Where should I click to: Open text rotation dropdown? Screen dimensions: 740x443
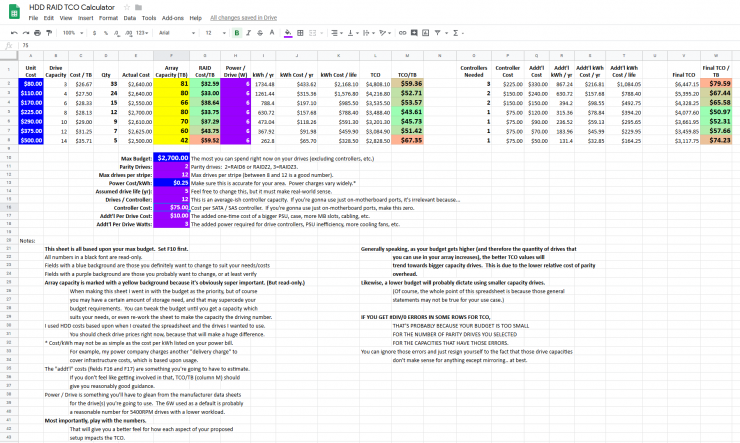pyautogui.click(x=385, y=33)
